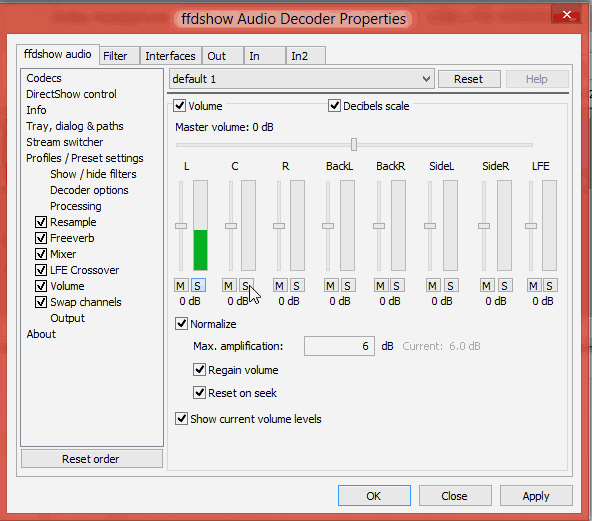Mute the BackR channel with M button
Viewport: 592px width, 521px height.
point(381,286)
